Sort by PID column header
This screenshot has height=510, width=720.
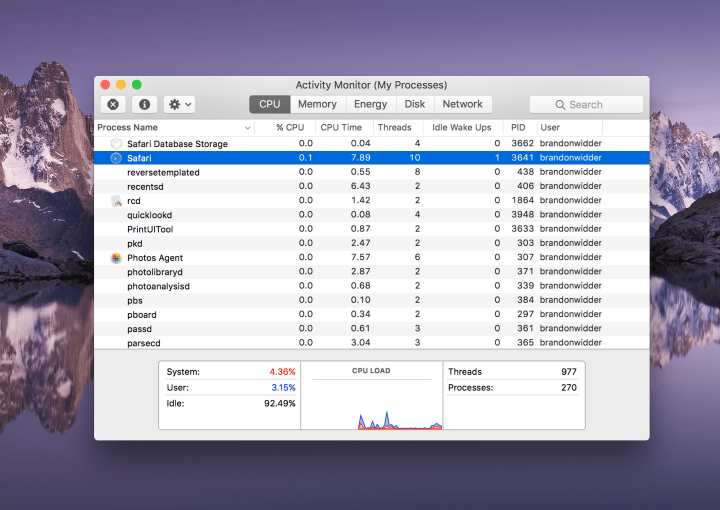(x=518, y=128)
